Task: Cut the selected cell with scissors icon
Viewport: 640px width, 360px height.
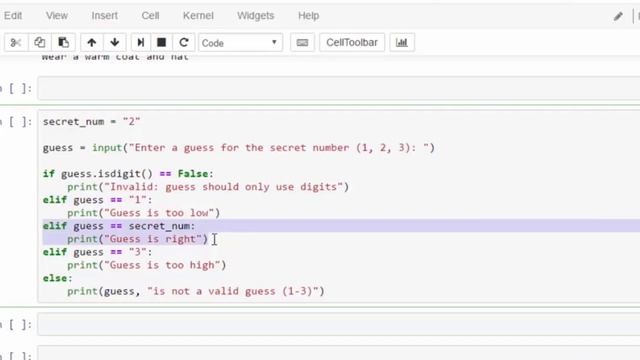Action: [x=16, y=42]
